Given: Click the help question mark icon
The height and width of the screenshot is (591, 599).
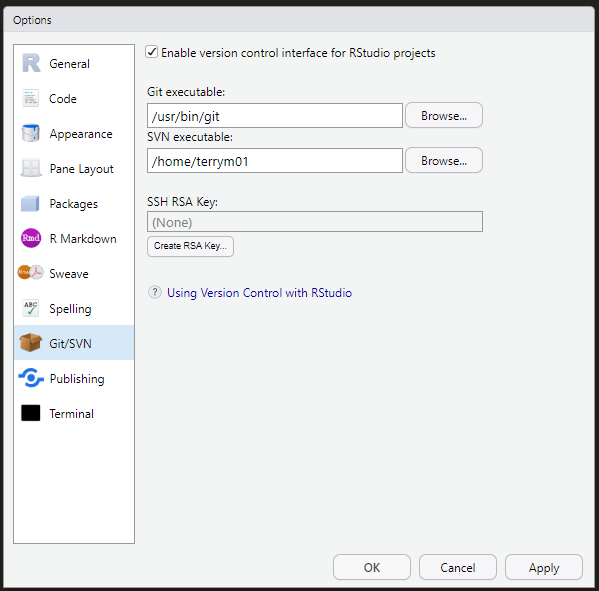Looking at the screenshot, I should [x=155, y=293].
